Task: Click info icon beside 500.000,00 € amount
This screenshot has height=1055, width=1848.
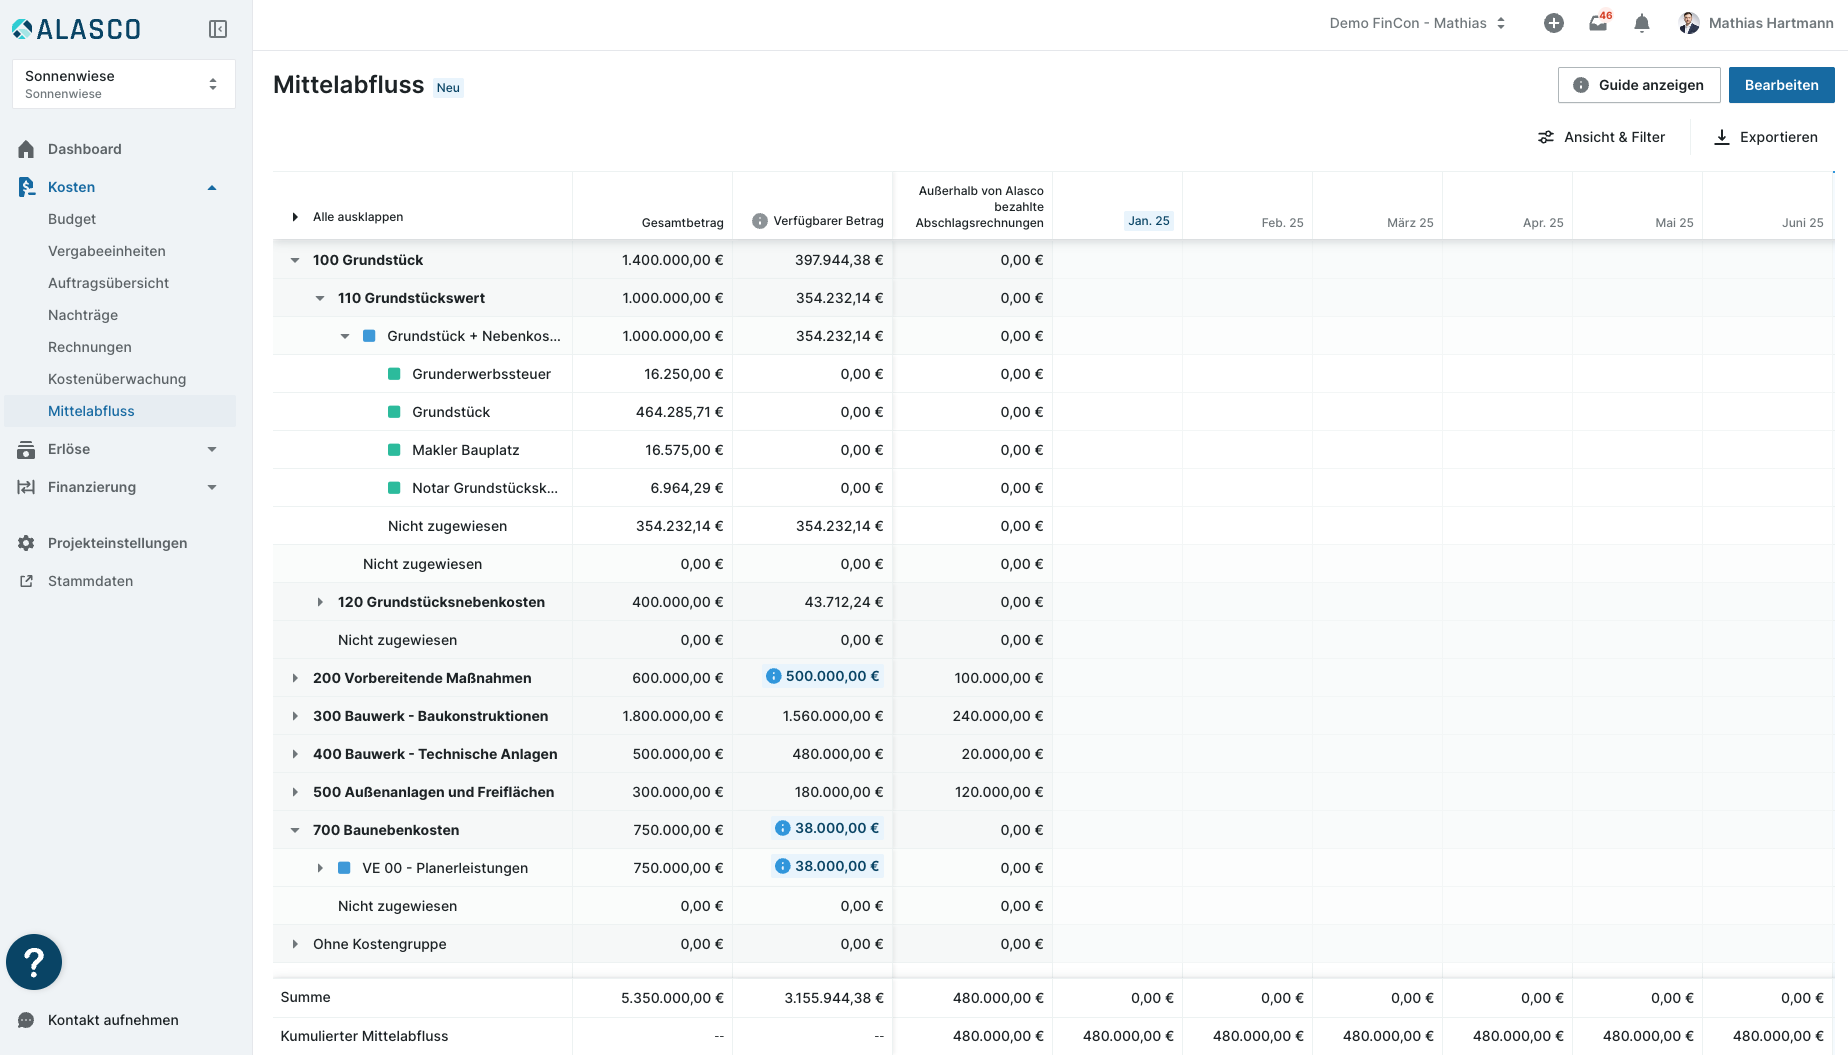Action: click(x=773, y=677)
